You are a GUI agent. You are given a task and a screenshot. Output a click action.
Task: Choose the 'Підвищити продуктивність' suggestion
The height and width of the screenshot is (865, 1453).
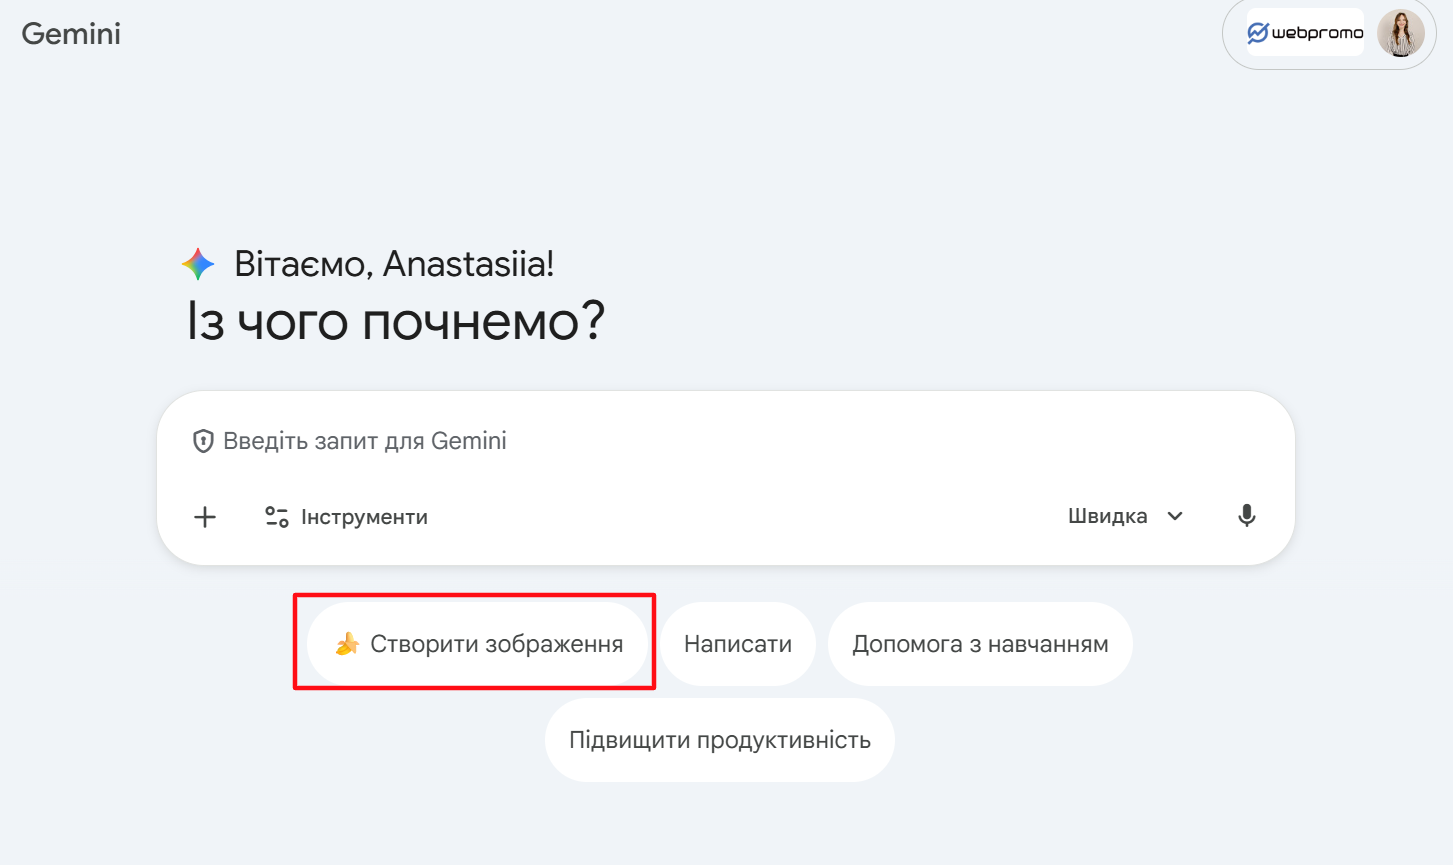720,740
